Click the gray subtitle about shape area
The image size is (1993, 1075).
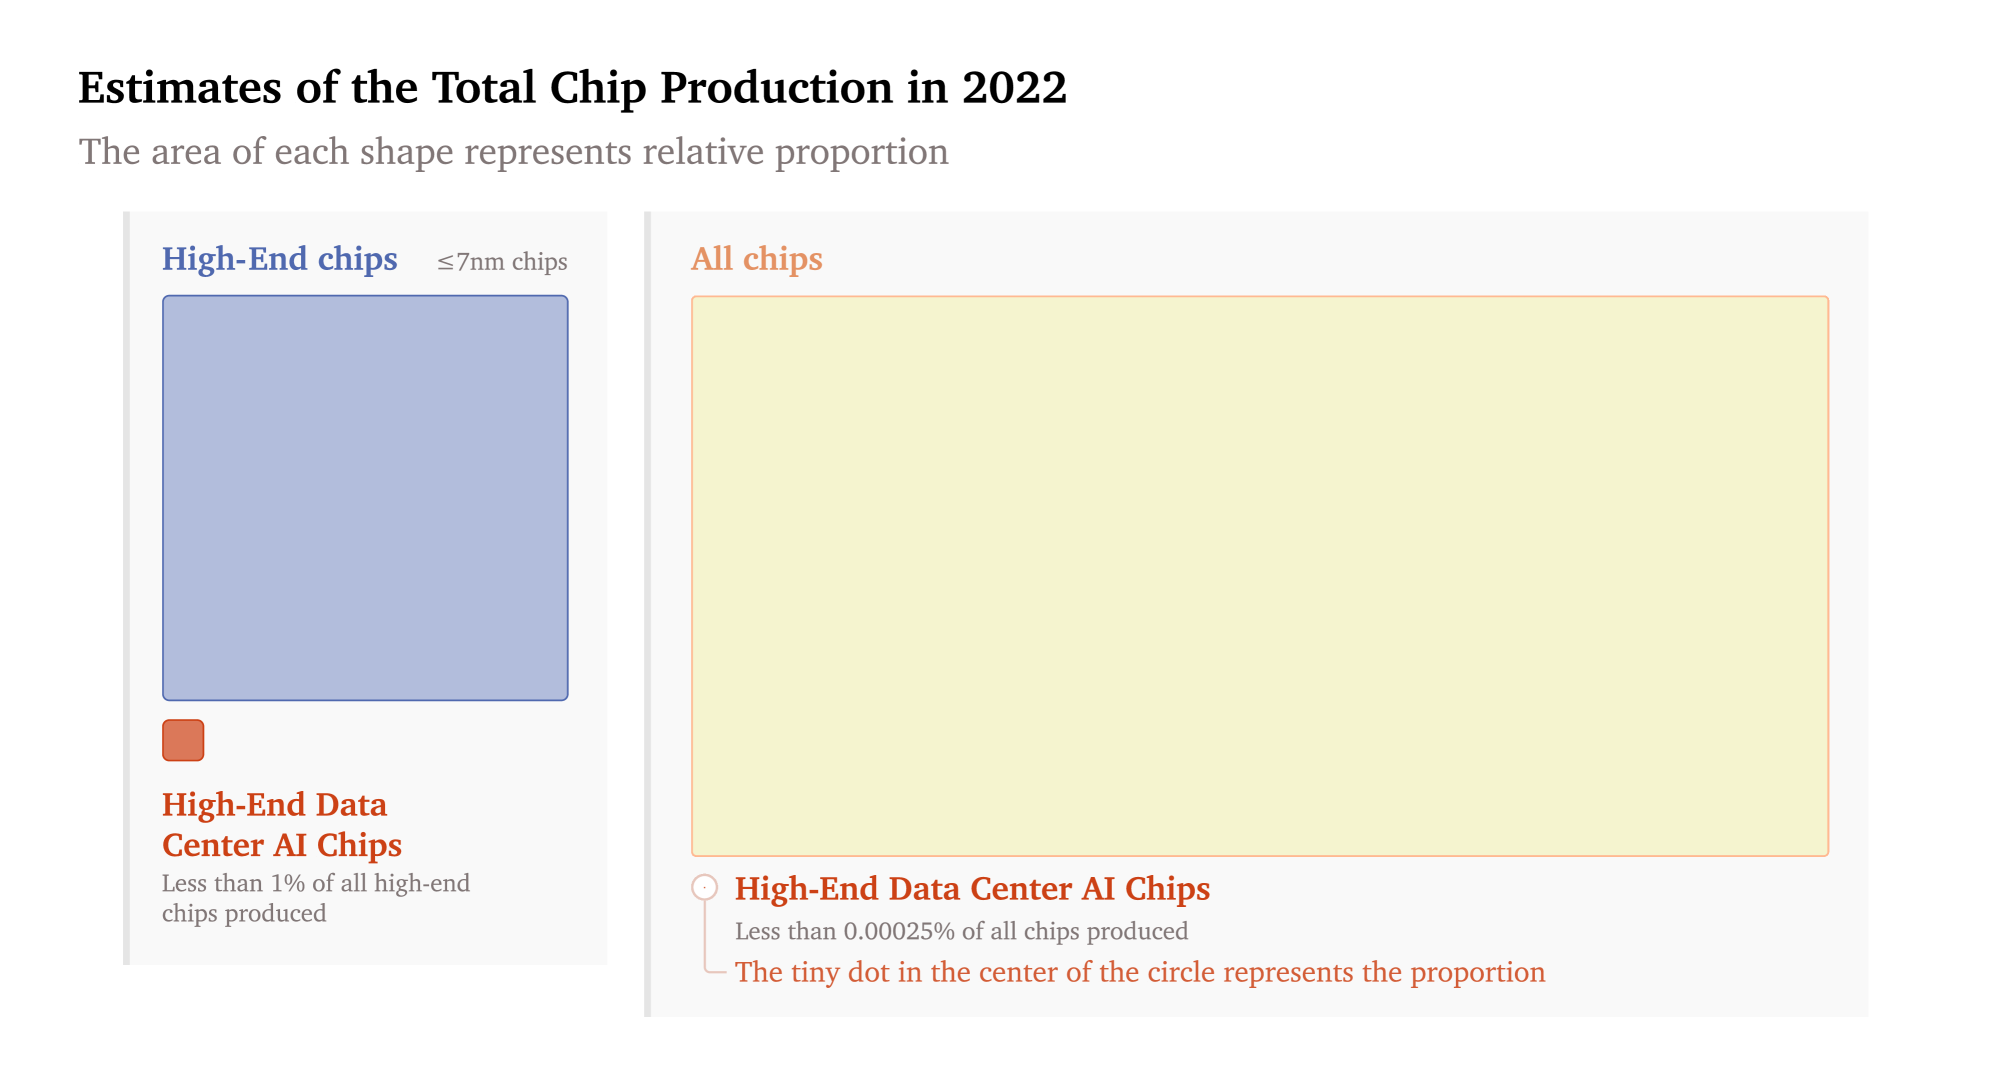point(513,152)
